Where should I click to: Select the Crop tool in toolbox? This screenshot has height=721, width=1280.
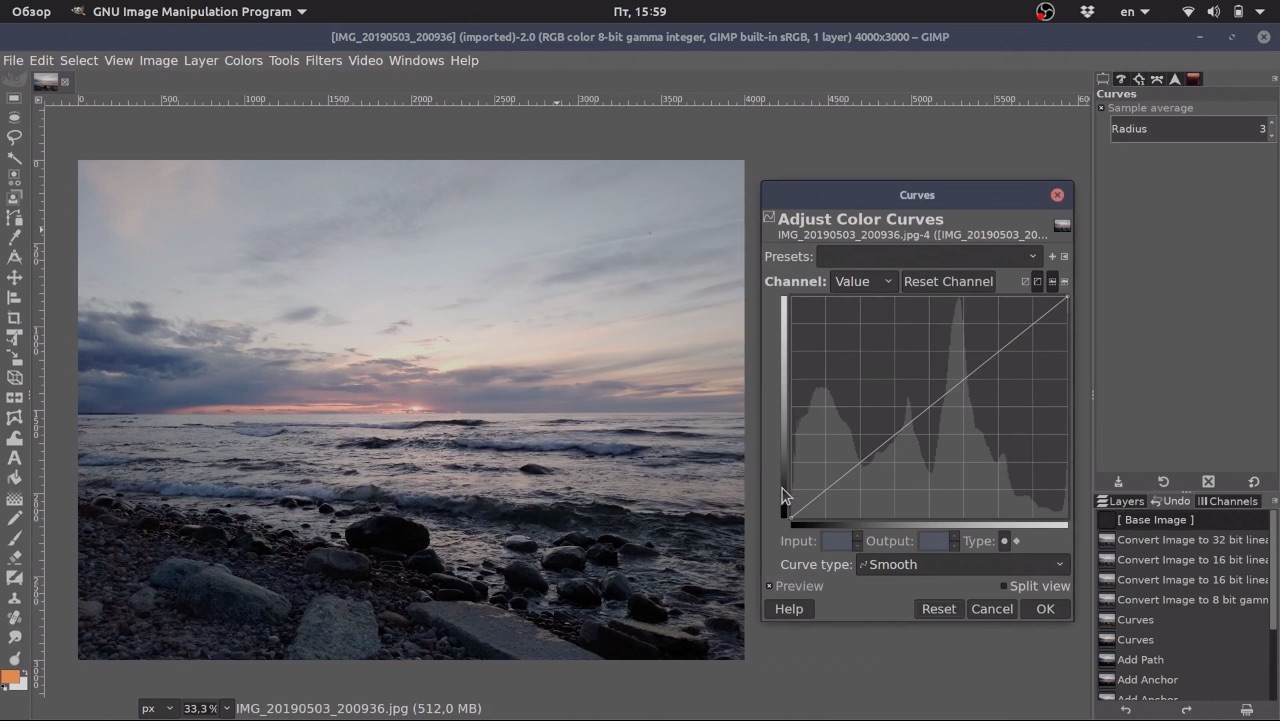pyautogui.click(x=14, y=318)
